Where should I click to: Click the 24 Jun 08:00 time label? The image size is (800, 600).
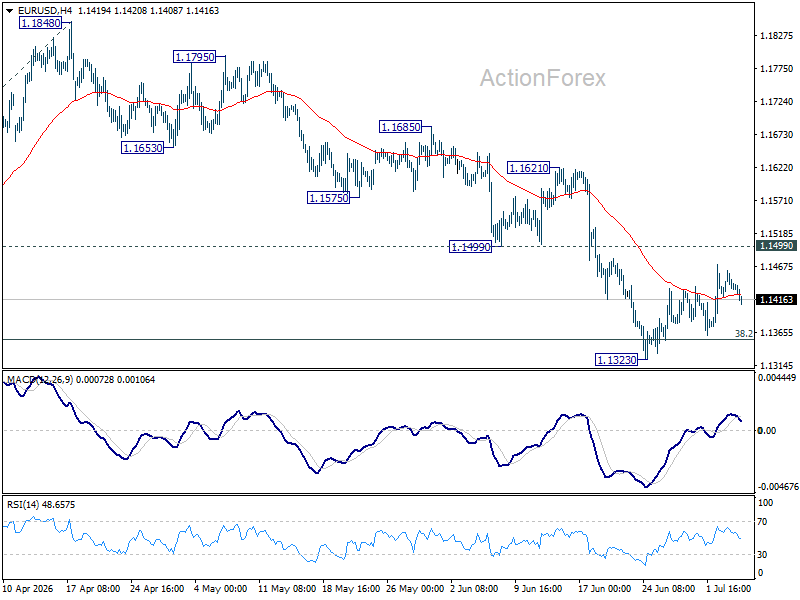click(x=668, y=589)
